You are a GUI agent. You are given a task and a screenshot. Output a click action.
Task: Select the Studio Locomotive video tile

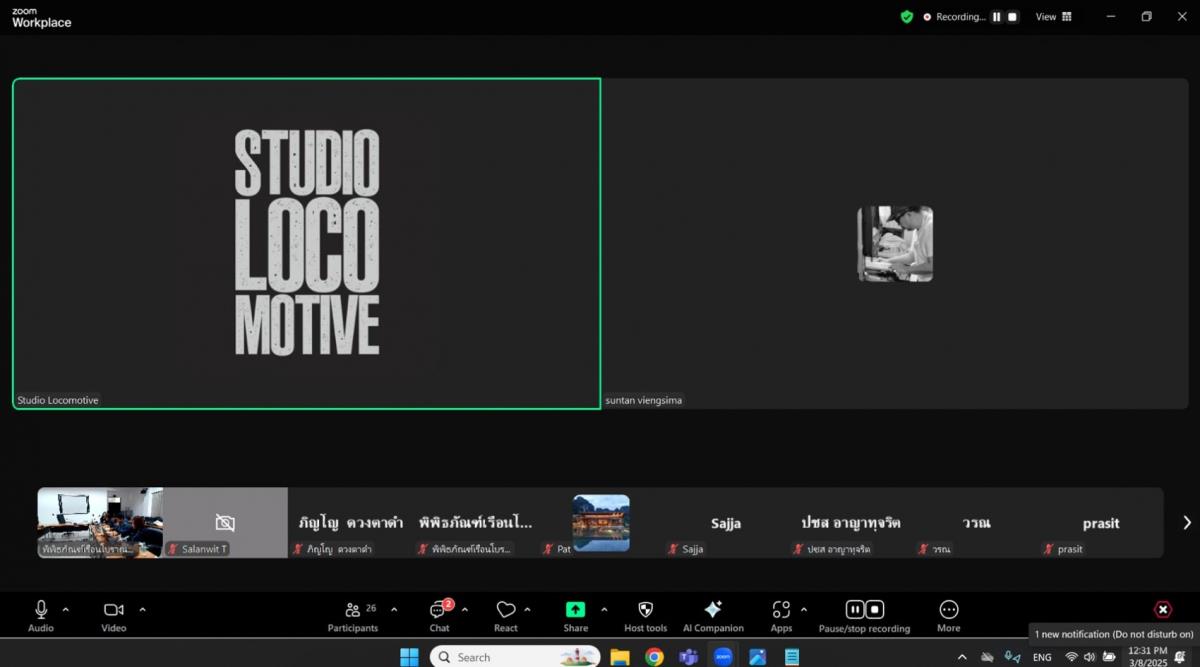307,243
